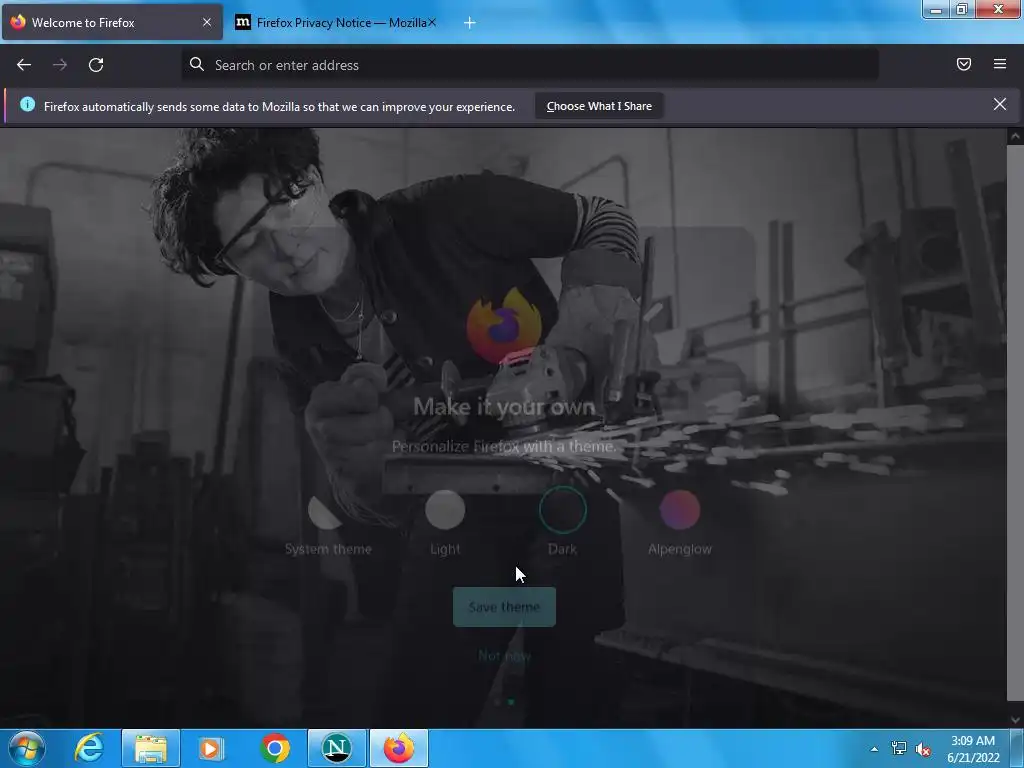Switch to Firefox Privacy Notice tab
Viewport: 1024px width, 768px height.
click(x=336, y=23)
